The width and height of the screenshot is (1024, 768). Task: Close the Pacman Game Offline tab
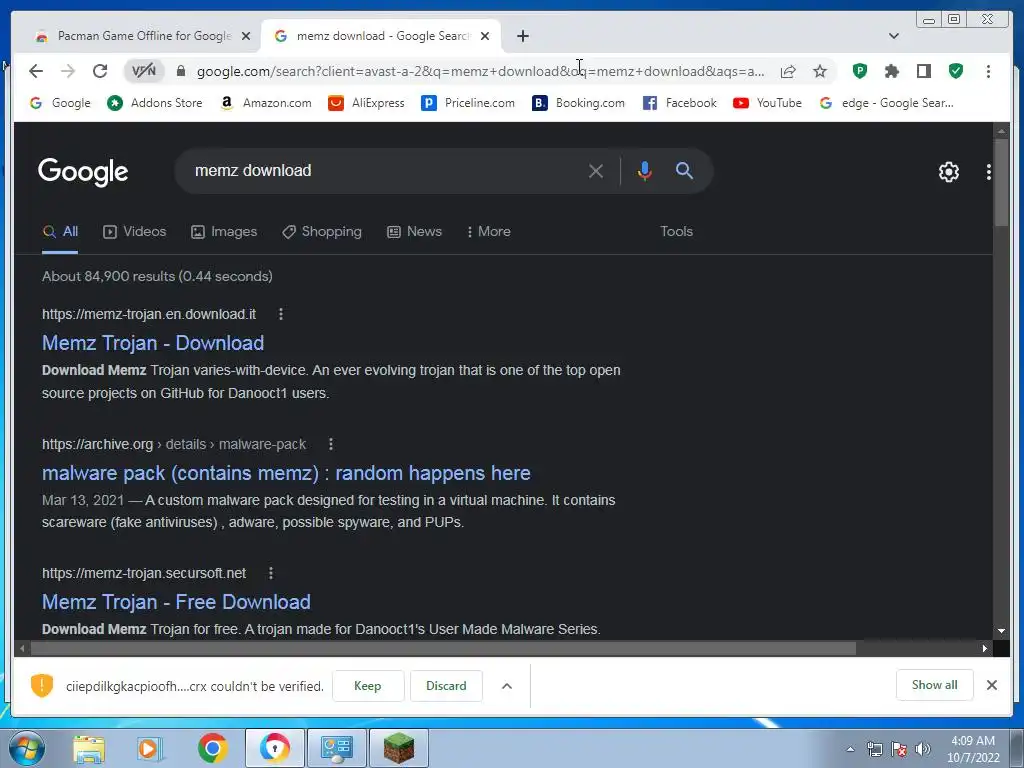coord(246,36)
